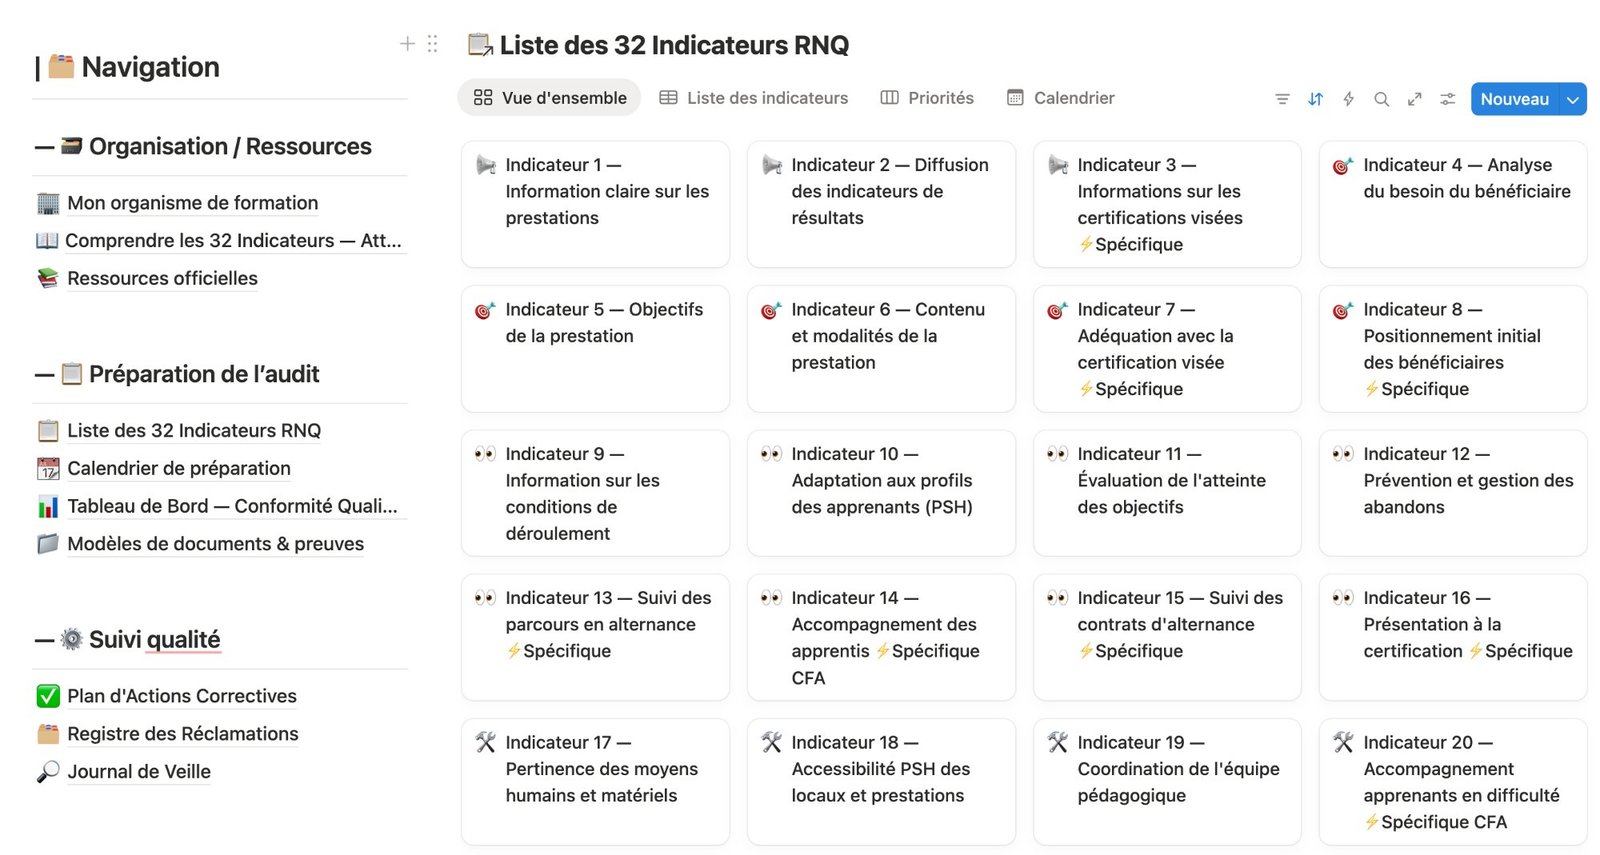This screenshot has height=855, width=1600.
Task: Click the tools icon on Indicateur 17 card
Action: pyautogui.click(x=485, y=742)
